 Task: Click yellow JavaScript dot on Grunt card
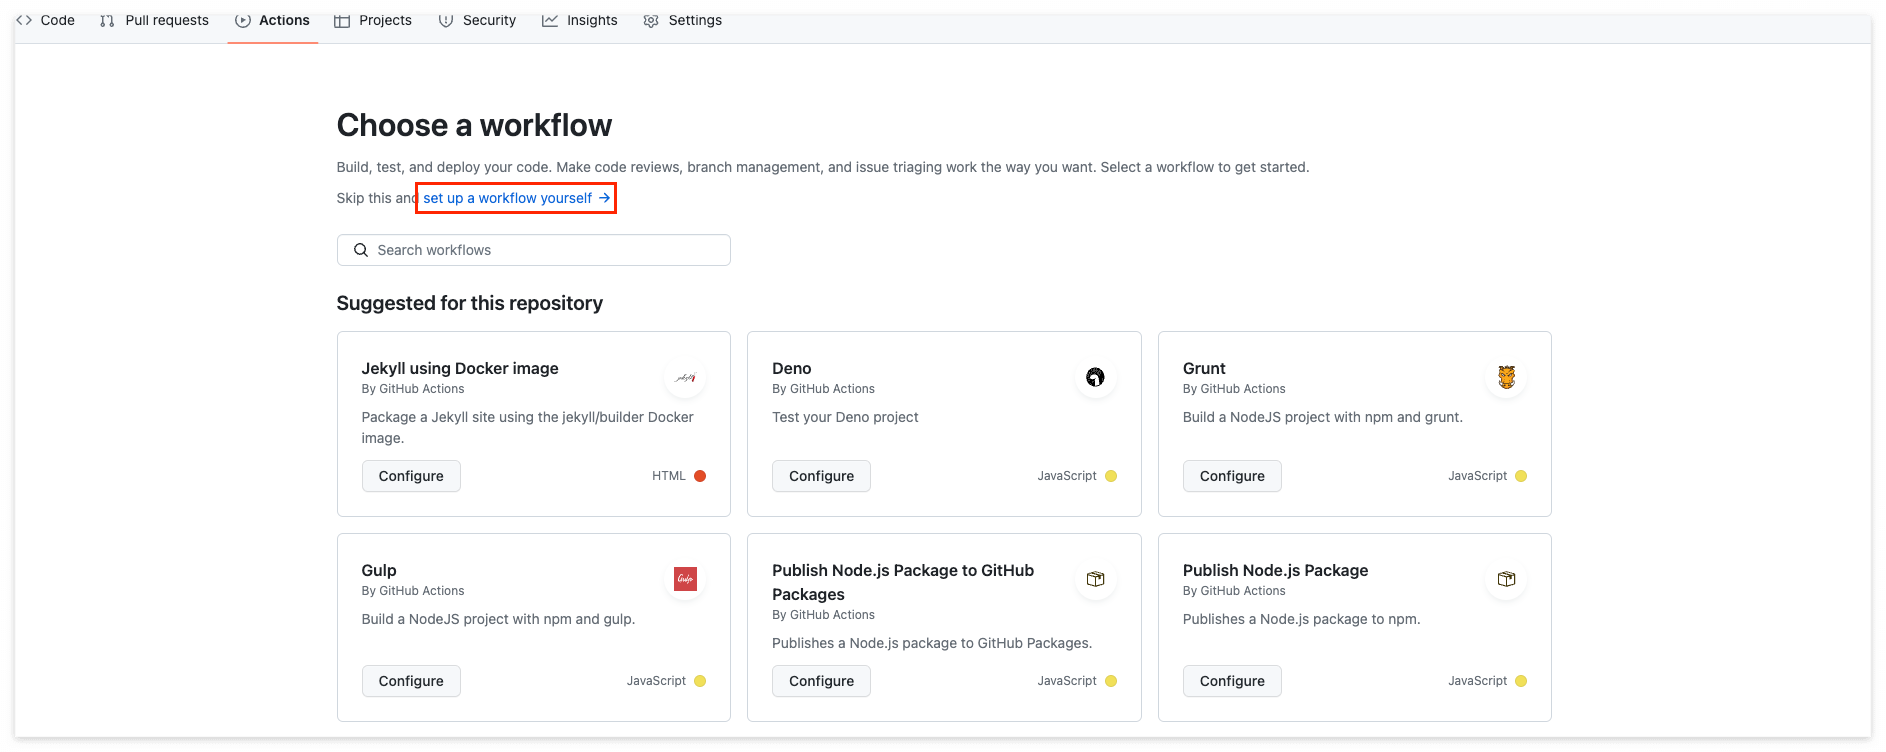(1521, 476)
